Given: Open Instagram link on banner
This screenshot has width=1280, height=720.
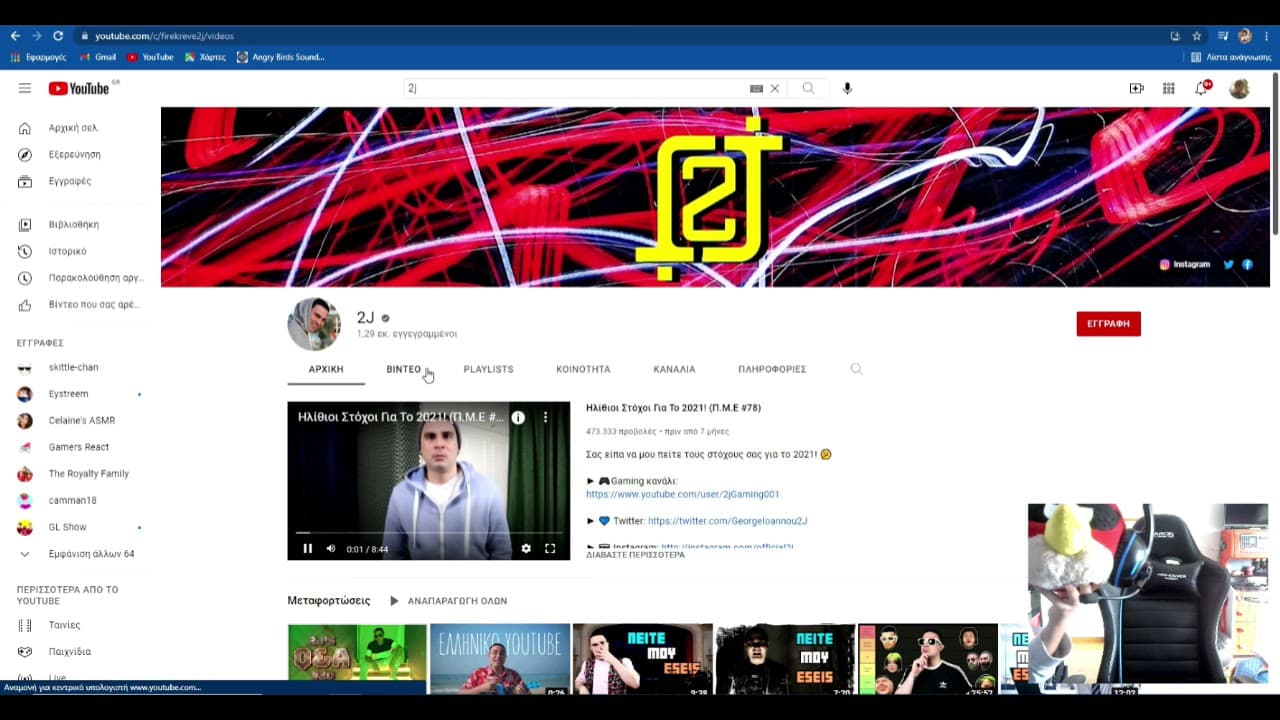Looking at the screenshot, I should tap(1185, 265).
